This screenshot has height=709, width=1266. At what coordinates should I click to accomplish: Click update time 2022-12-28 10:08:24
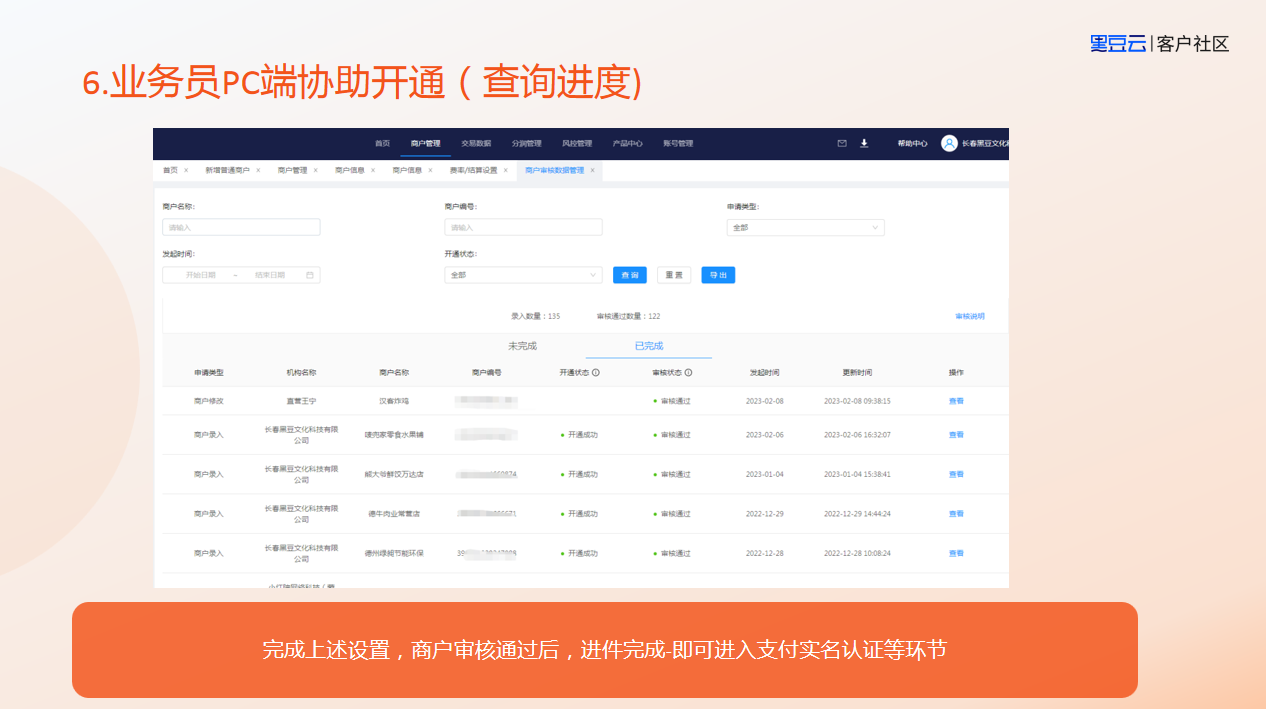857,553
